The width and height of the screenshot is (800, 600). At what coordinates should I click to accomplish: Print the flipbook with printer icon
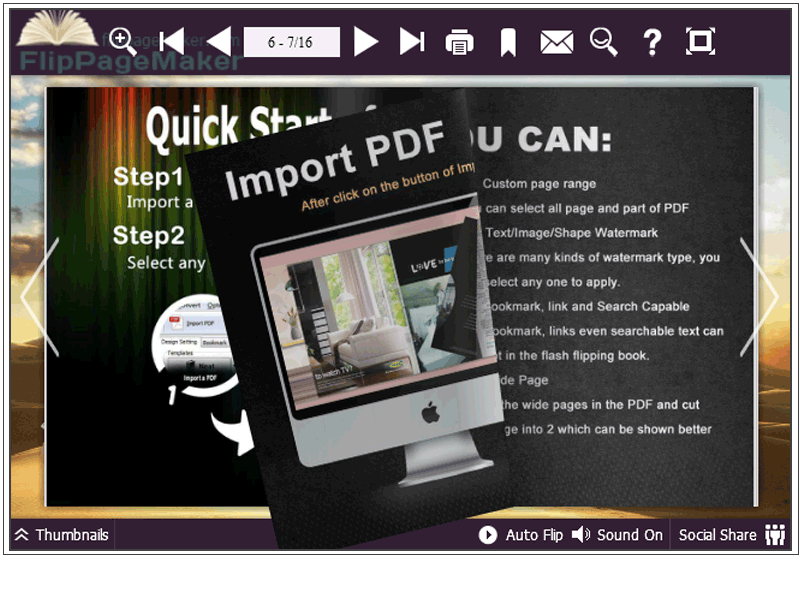tap(459, 42)
